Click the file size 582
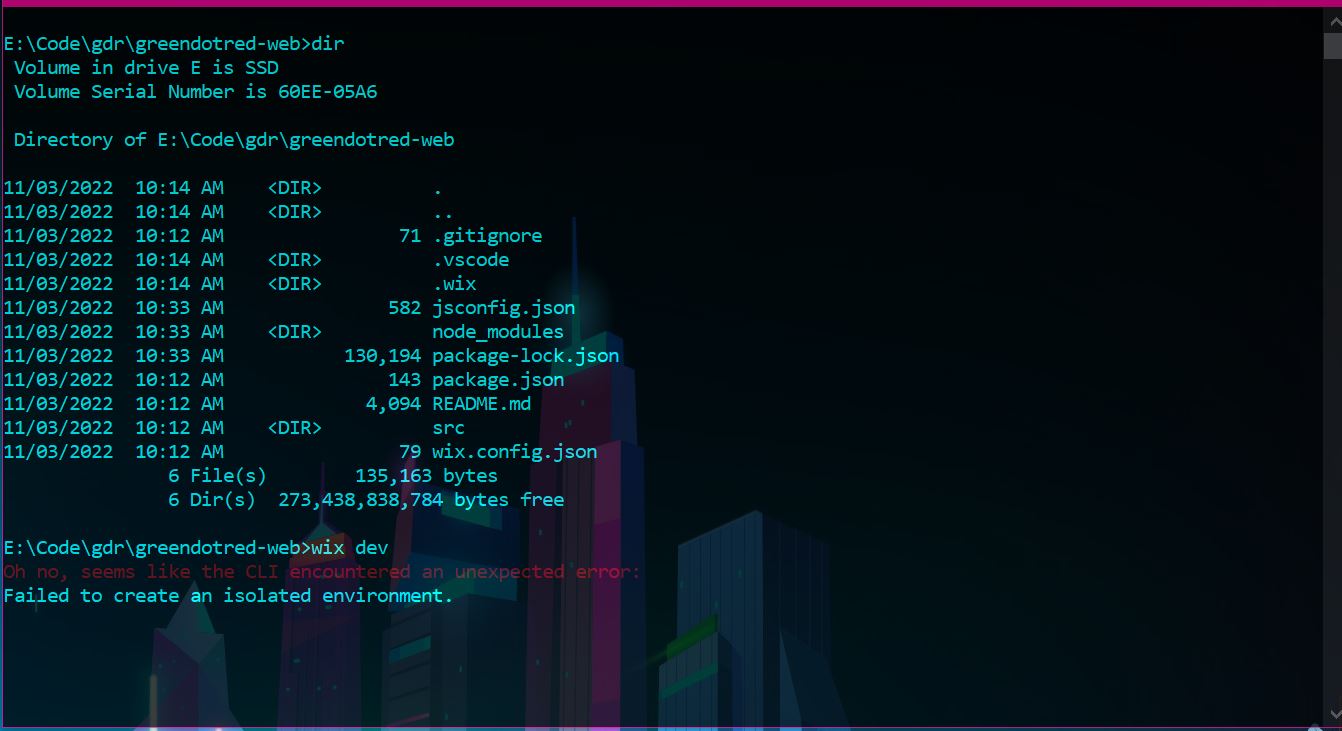Image resolution: width=1342 pixels, height=731 pixels. pos(405,308)
